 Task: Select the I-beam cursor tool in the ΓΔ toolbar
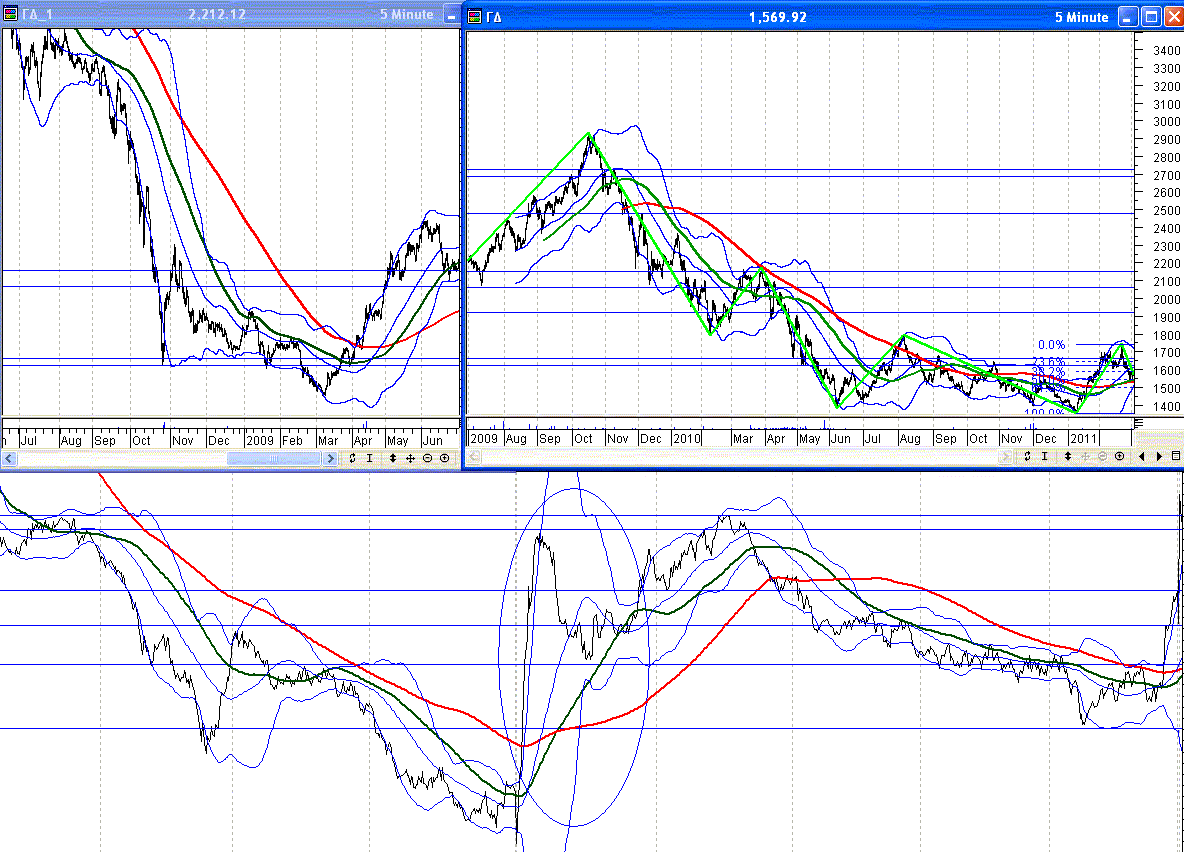[1045, 457]
